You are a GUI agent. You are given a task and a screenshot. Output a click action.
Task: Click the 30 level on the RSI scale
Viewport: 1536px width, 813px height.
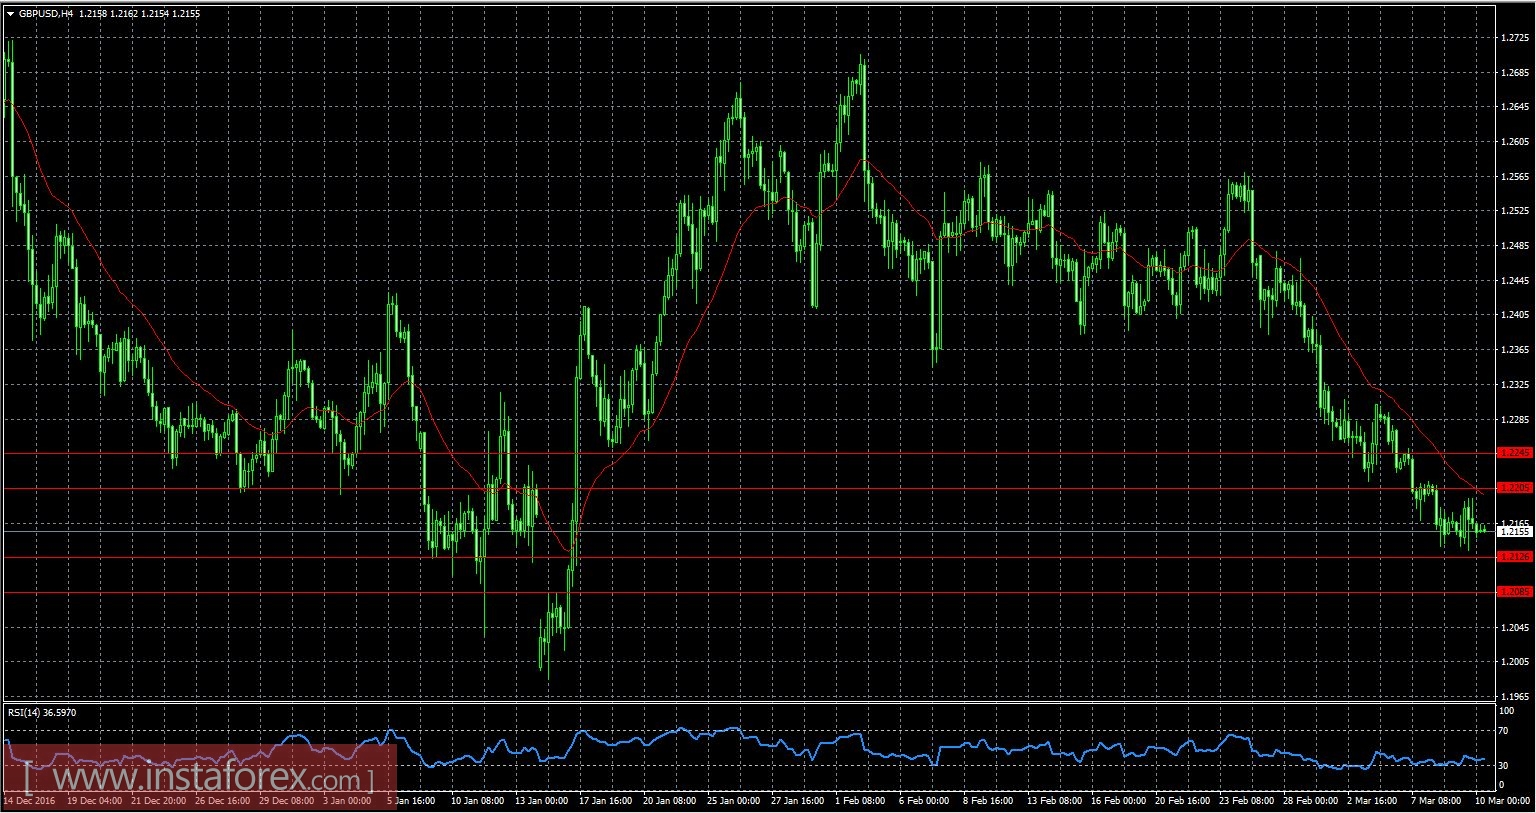click(1503, 766)
